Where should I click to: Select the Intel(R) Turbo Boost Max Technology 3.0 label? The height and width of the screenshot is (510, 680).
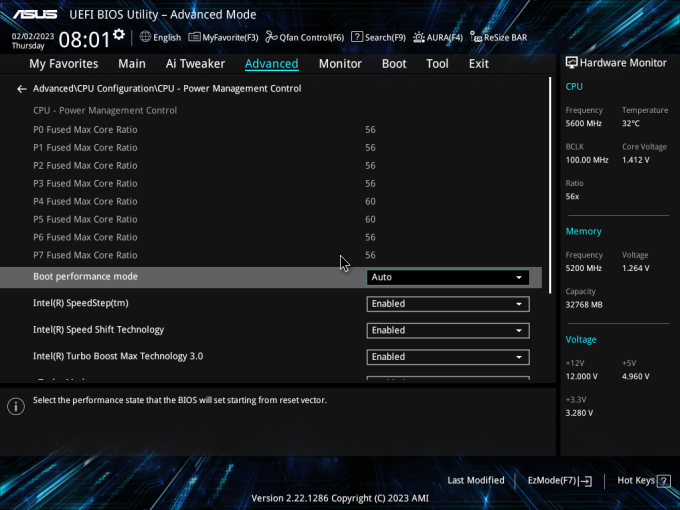[x=118, y=356]
